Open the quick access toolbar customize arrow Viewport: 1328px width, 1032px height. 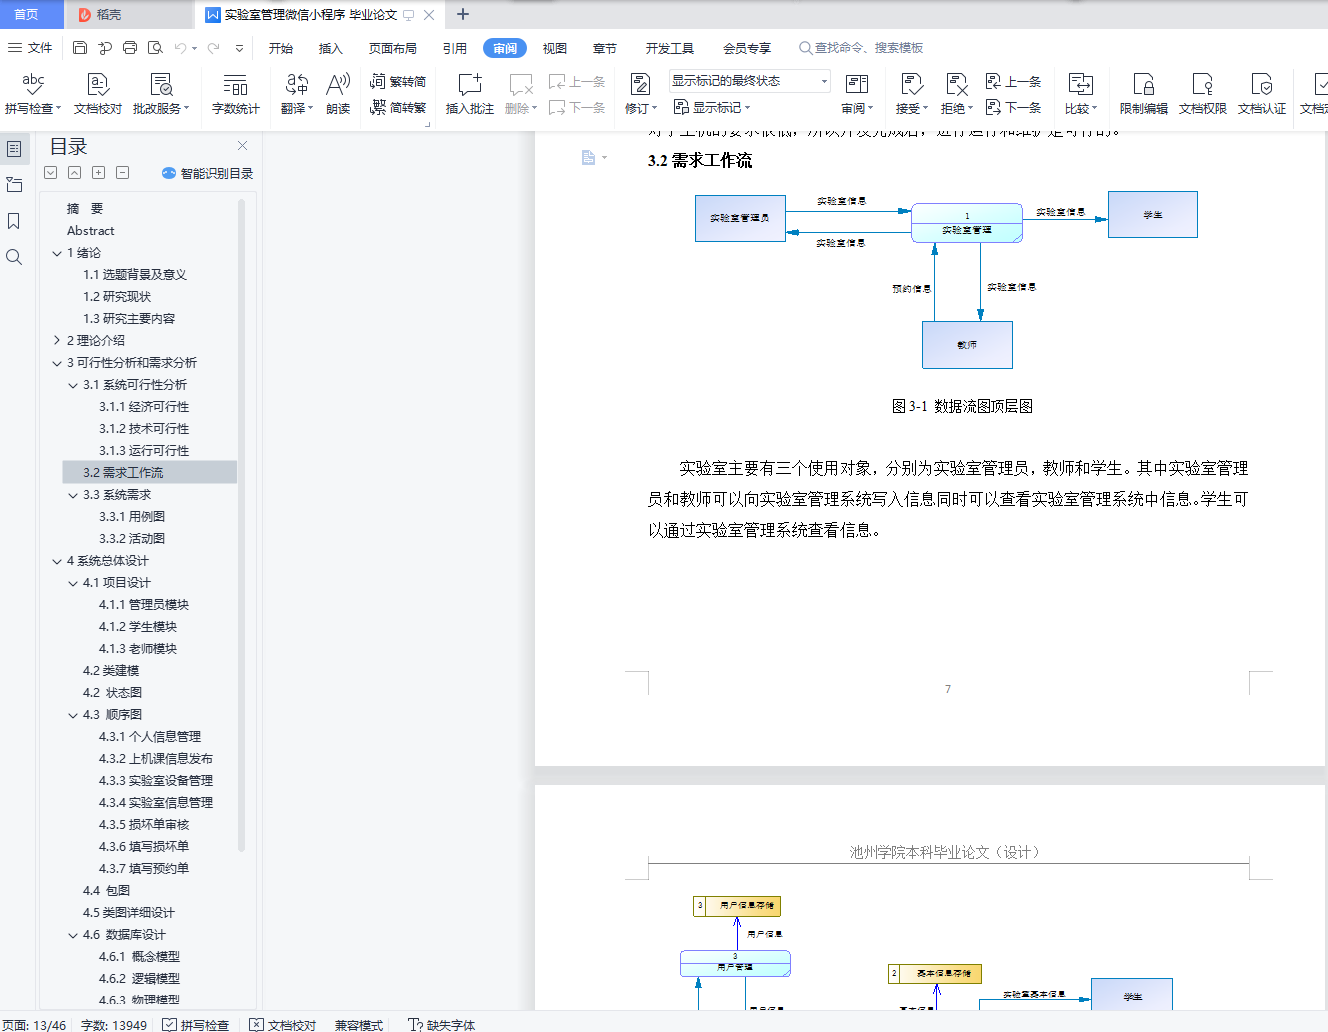(239, 48)
